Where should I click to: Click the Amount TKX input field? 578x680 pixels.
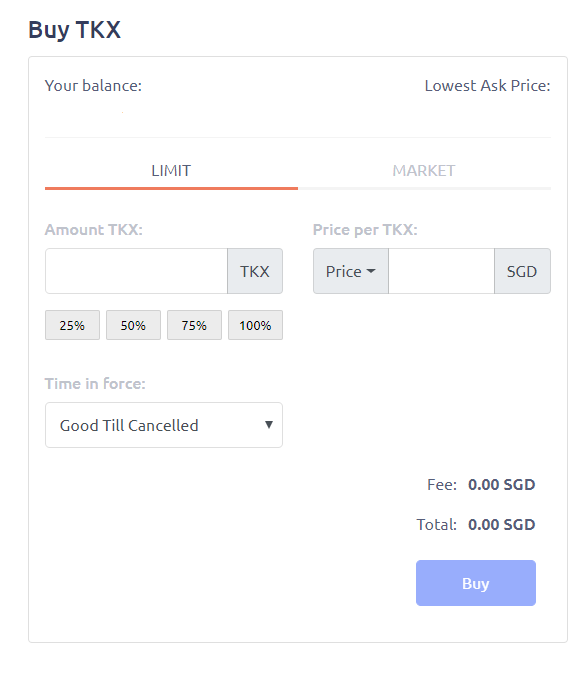click(137, 271)
